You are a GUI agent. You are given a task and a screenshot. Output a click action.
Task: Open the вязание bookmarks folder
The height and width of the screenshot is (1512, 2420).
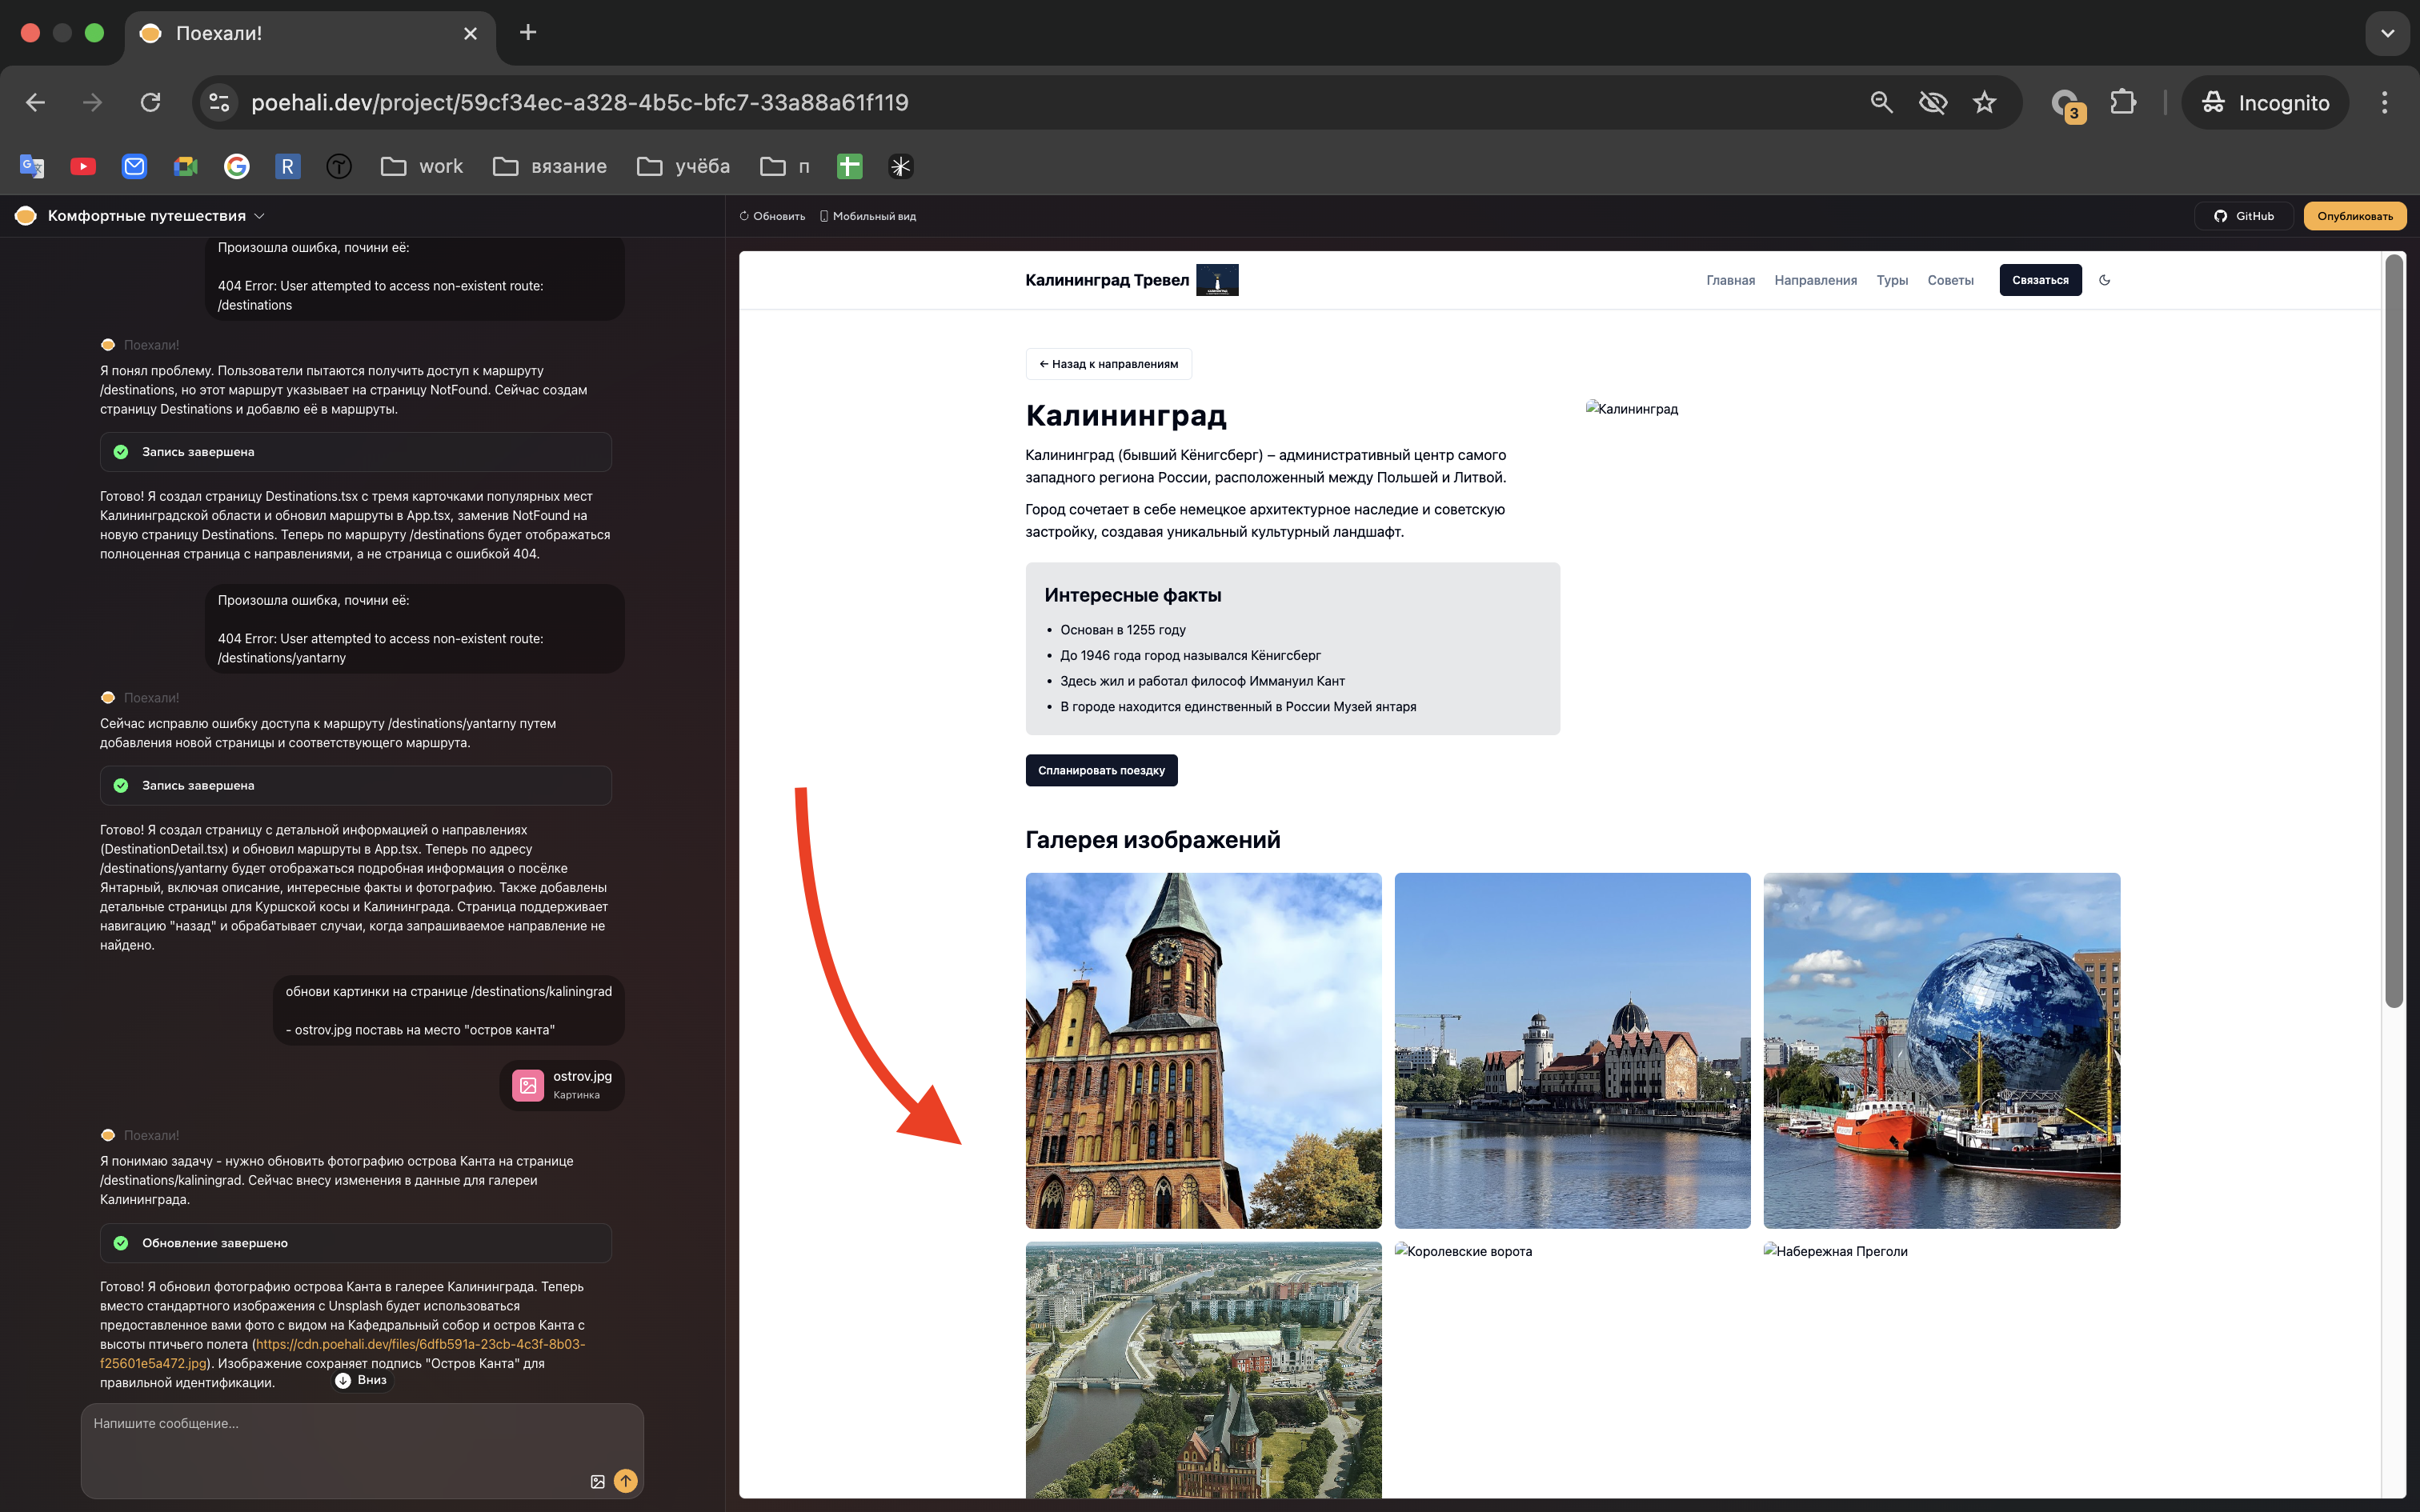click(x=550, y=166)
